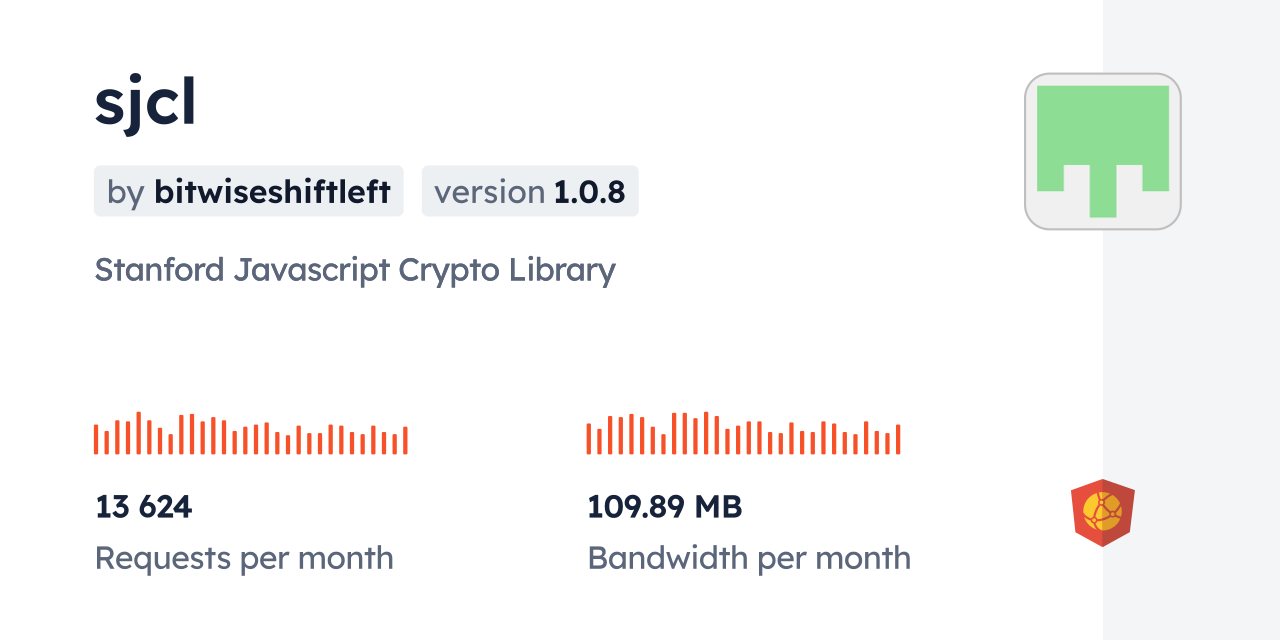Image resolution: width=1280 pixels, height=640 pixels.
Task: Select the last bar in requests chart
Action: pos(405,441)
